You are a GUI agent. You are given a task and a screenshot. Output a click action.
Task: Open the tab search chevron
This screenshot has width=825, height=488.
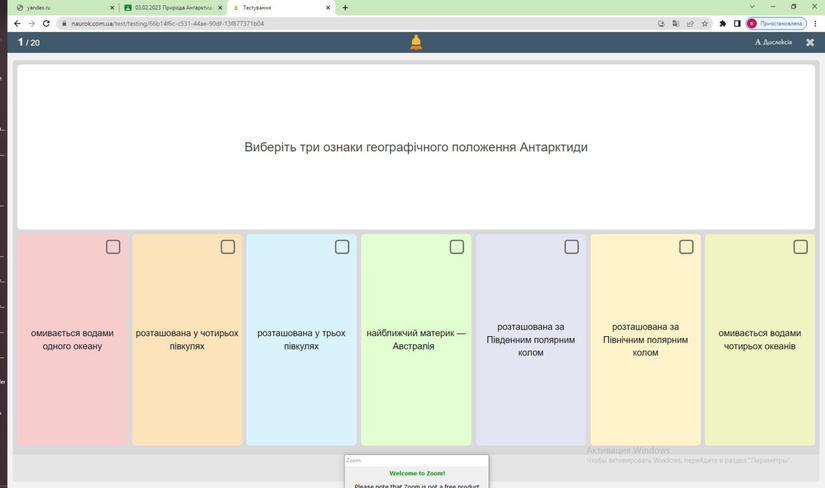(x=752, y=7)
